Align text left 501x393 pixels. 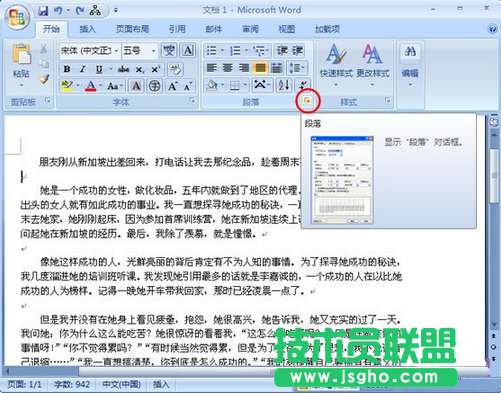[x=211, y=68]
